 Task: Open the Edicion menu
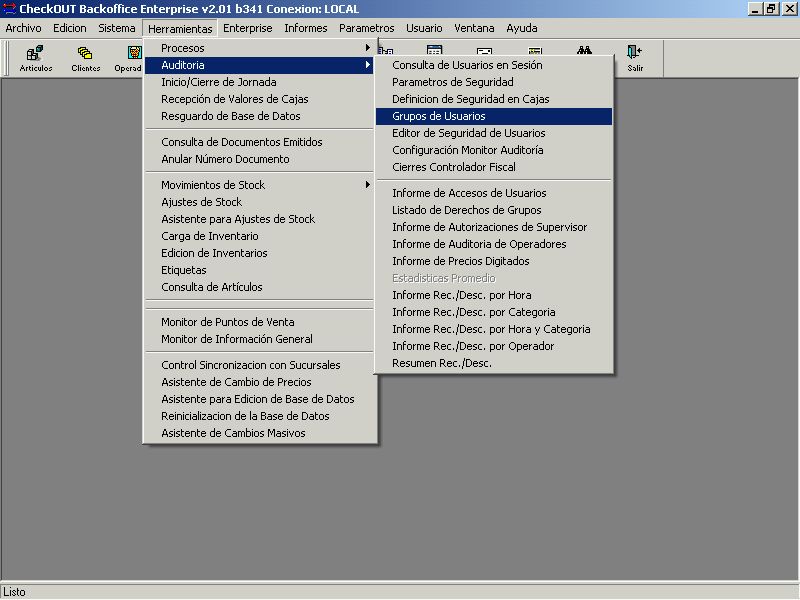pyautogui.click(x=70, y=28)
